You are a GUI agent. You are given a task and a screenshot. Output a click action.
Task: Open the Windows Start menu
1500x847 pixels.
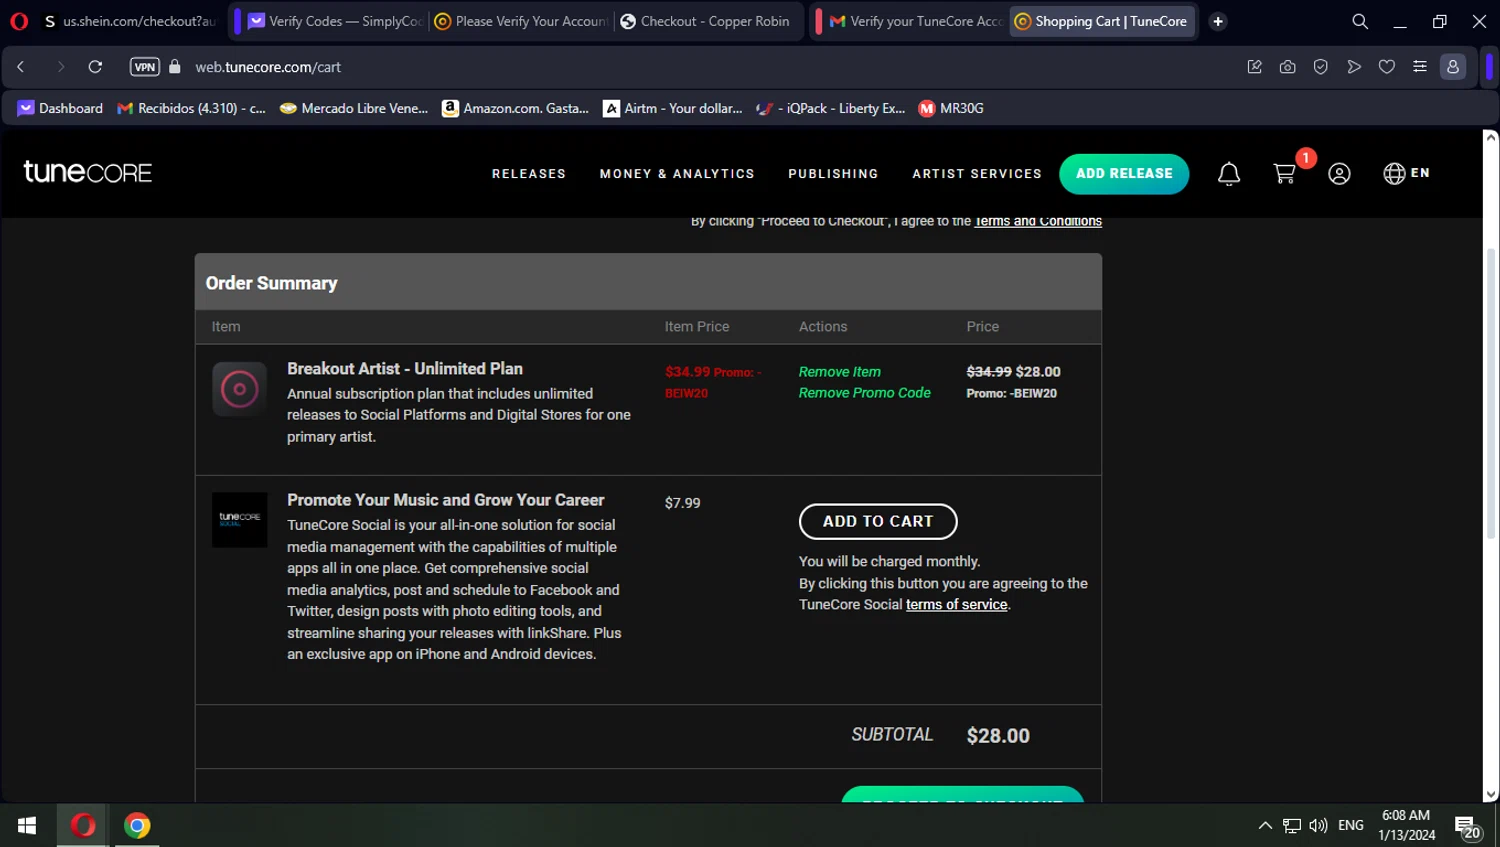coord(27,826)
